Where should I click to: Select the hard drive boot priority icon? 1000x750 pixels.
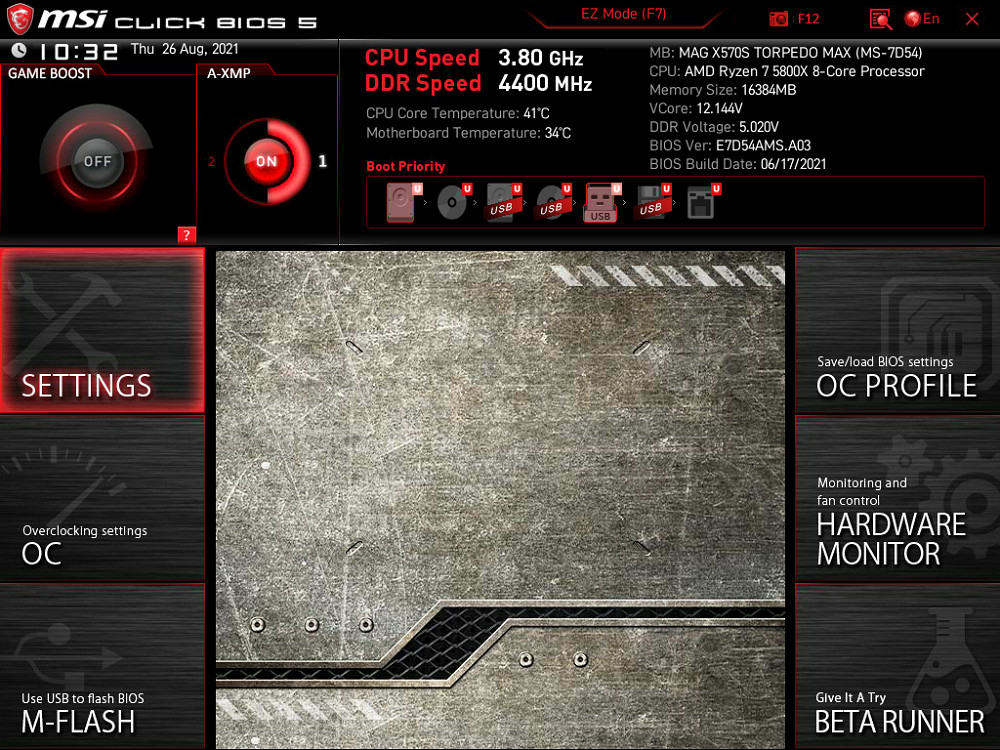(x=400, y=200)
